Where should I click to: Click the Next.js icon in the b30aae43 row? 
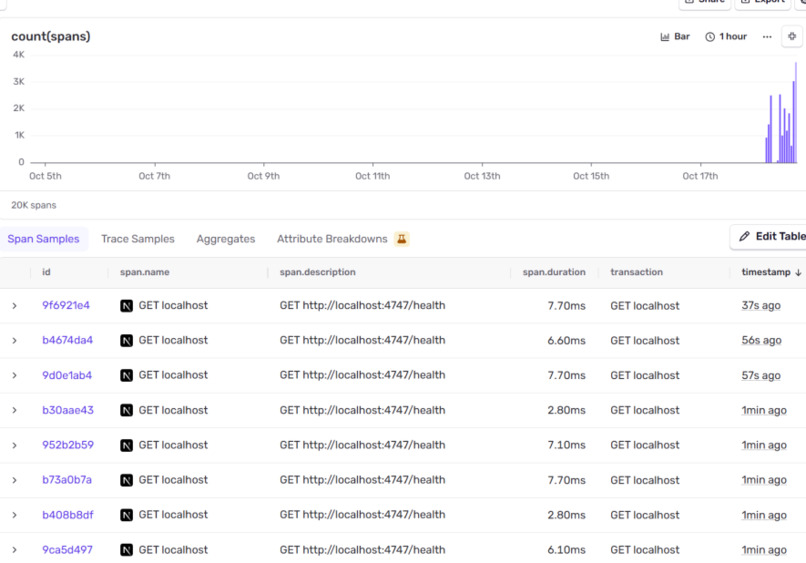126,410
